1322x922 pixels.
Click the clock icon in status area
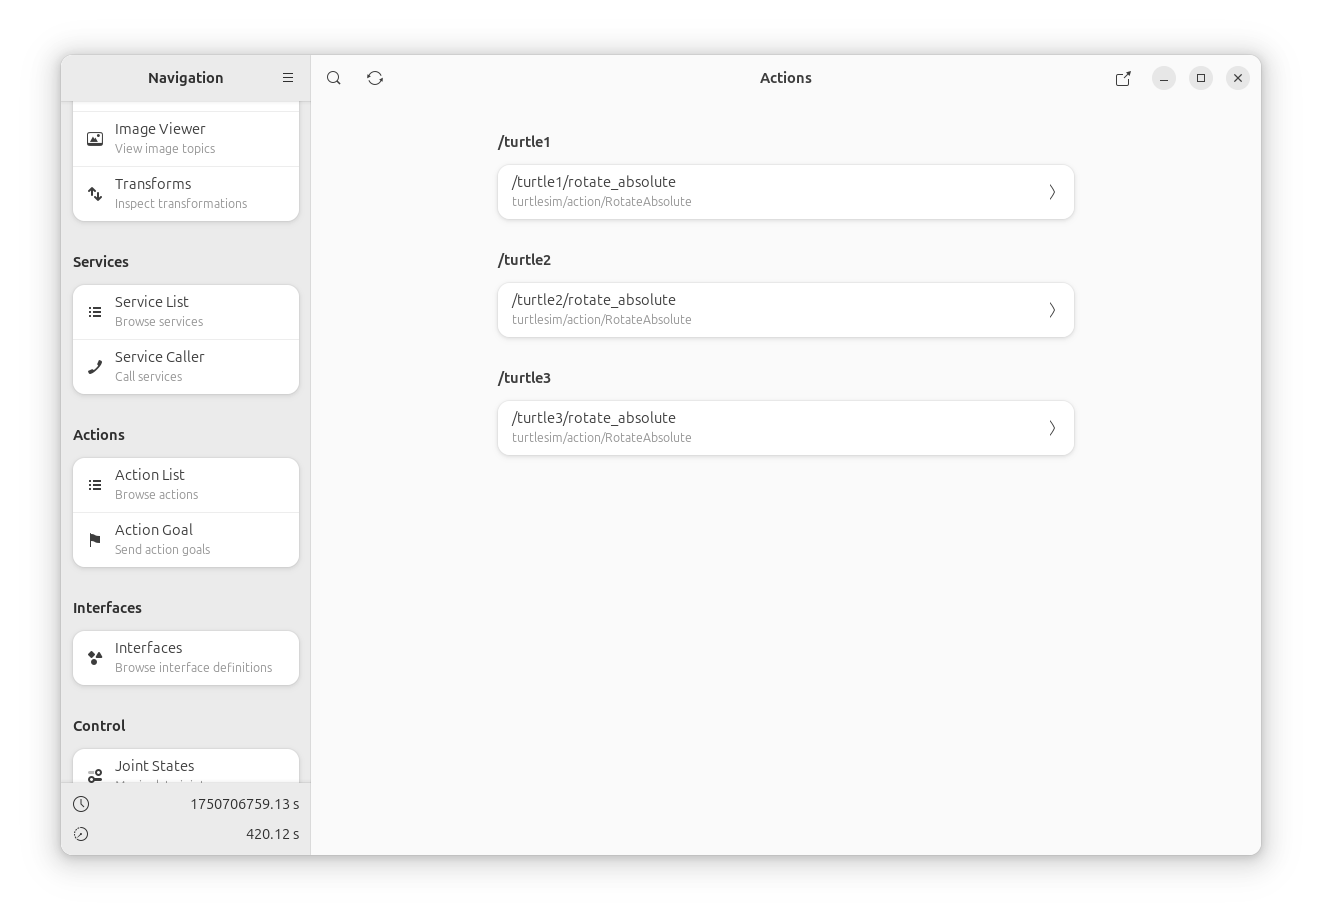(x=81, y=804)
